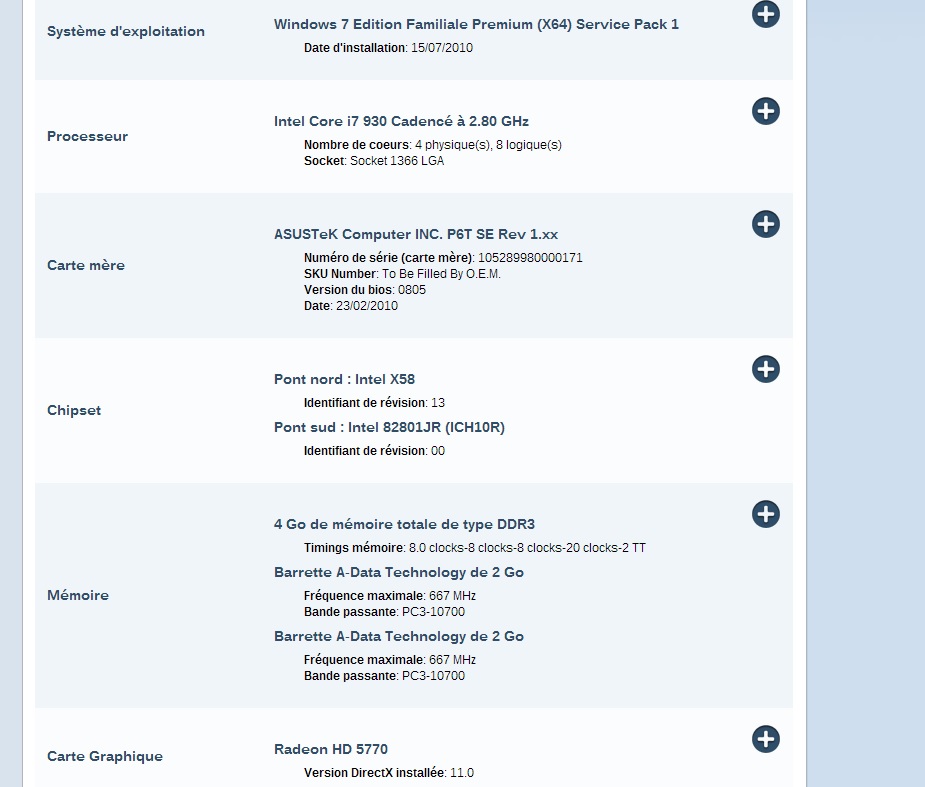The image size is (925, 787).
Task: Click the Chipset row label
Action: 74,411
